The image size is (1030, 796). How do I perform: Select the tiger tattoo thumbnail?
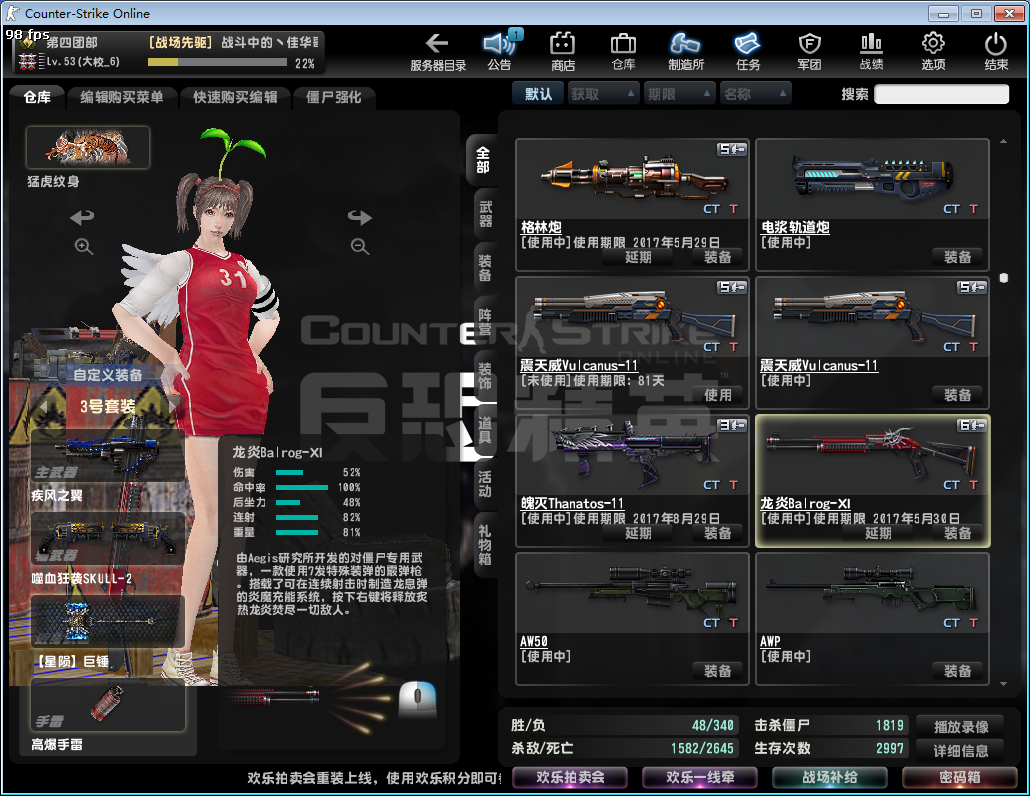[x=88, y=147]
